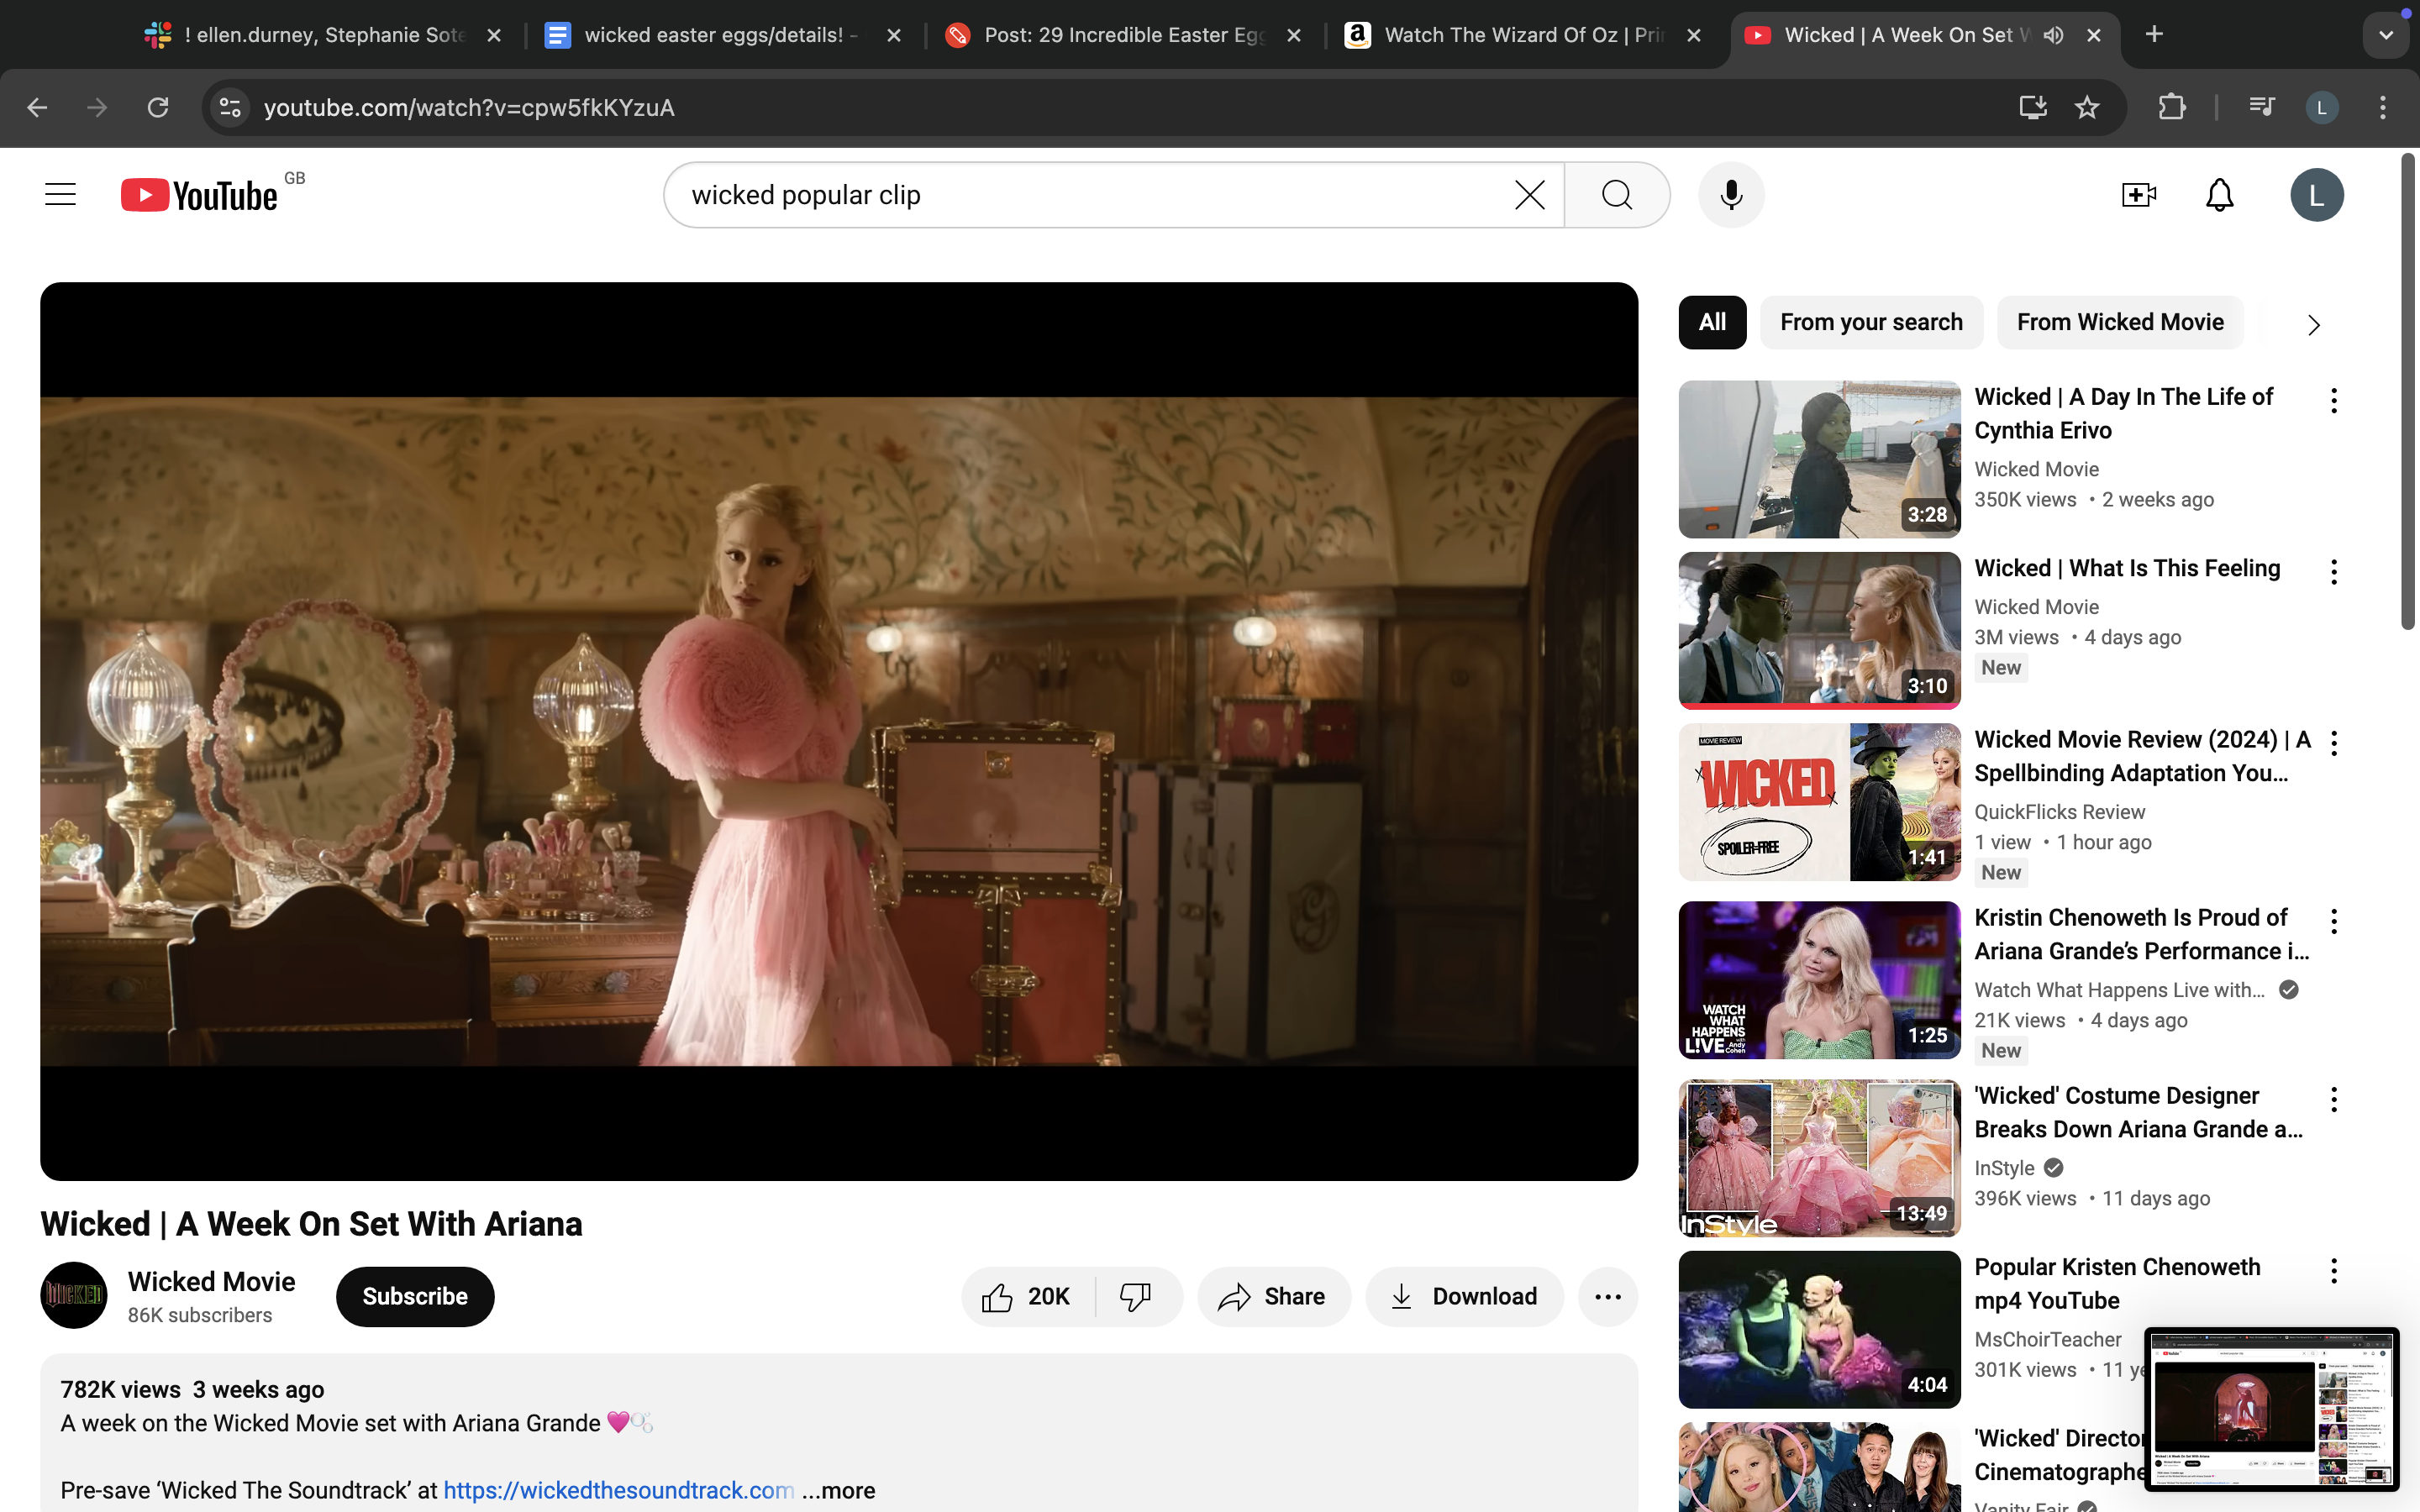
Task: Click the Create video camera icon
Action: point(2138,195)
